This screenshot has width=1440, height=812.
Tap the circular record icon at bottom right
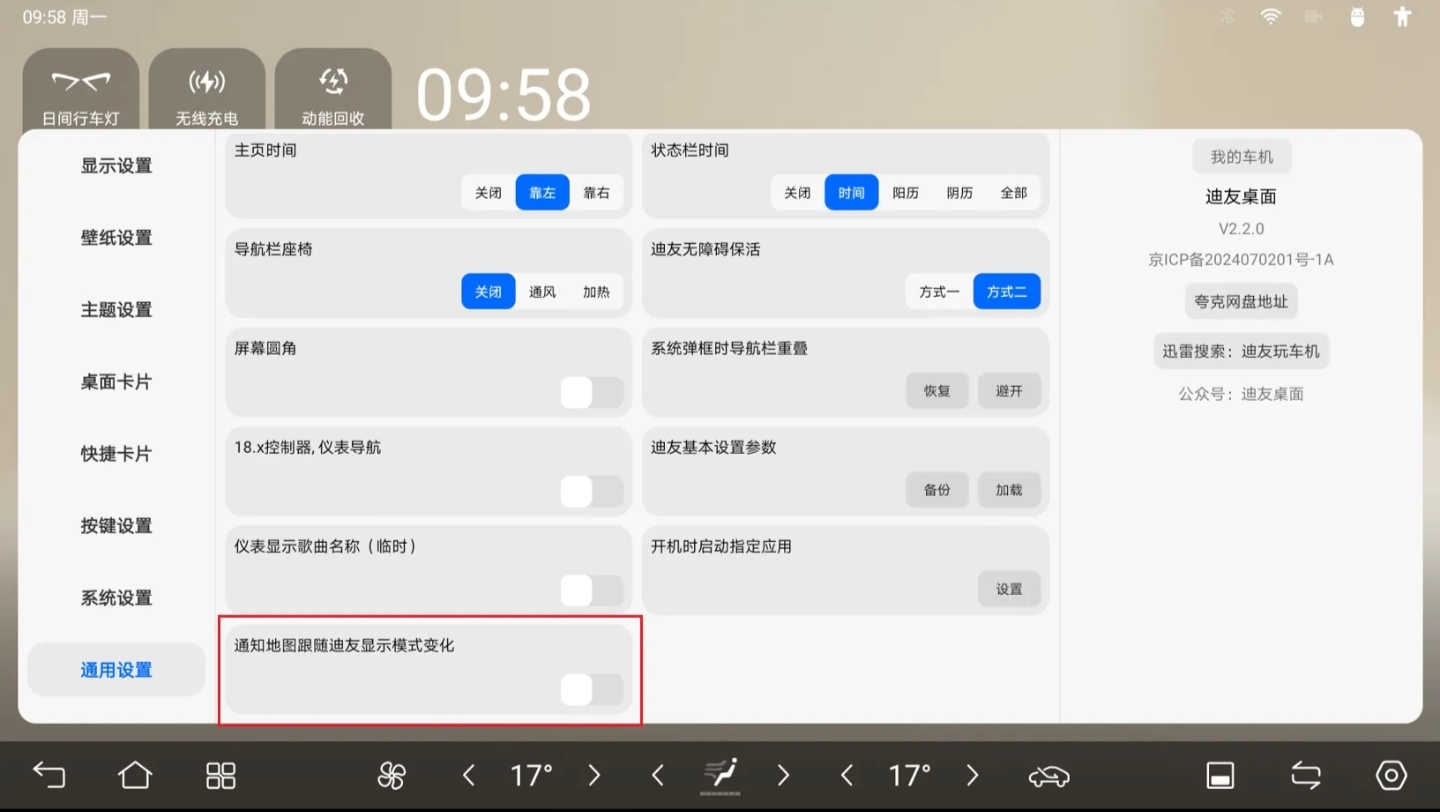pos(1392,775)
